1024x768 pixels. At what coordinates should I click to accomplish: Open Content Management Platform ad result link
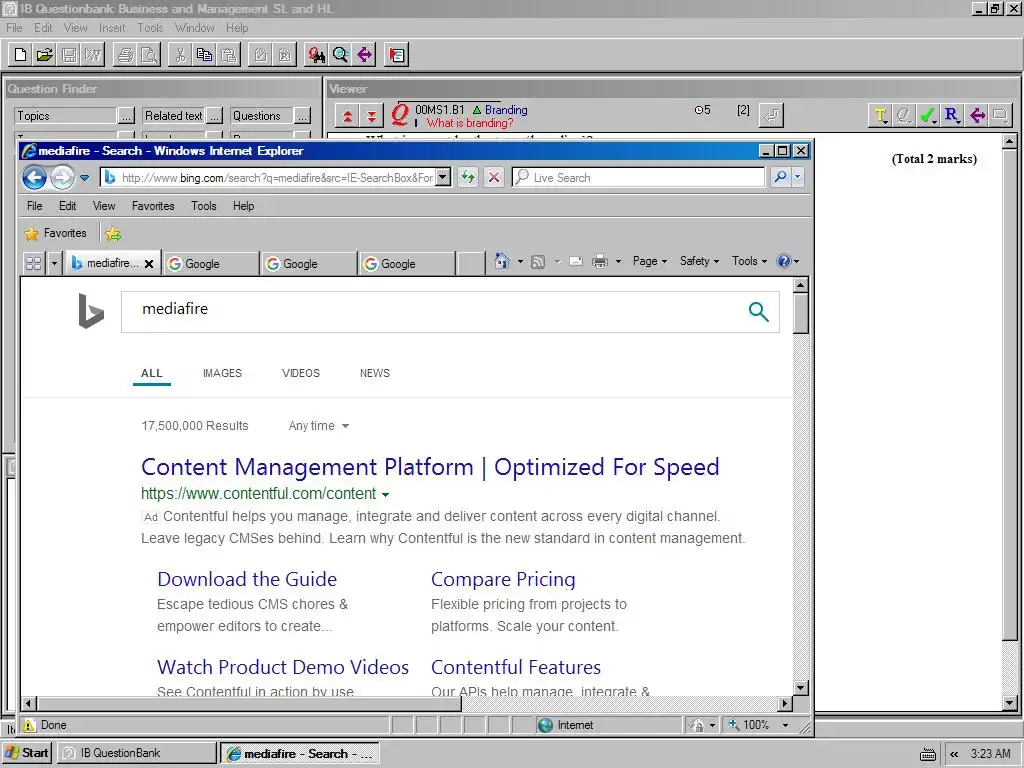coord(430,467)
